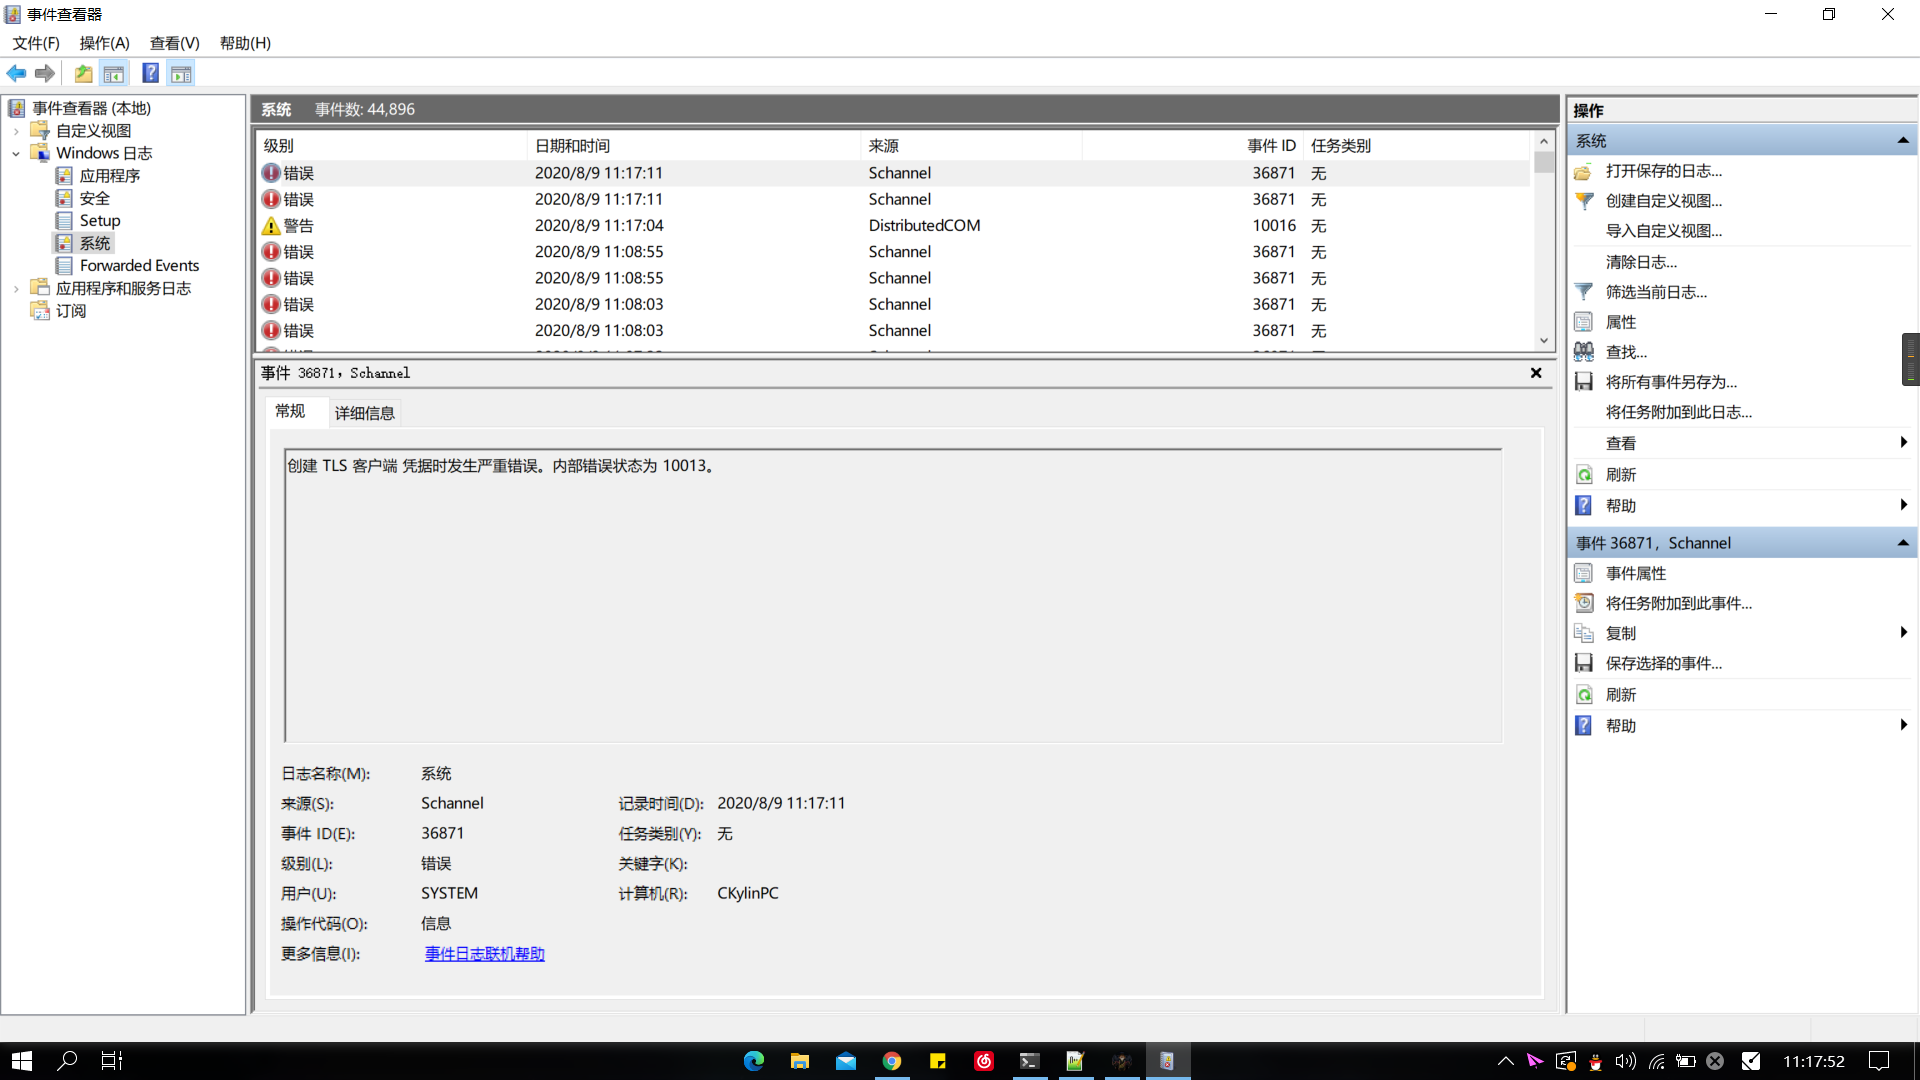Open Microsoft Edge from the taskbar
This screenshot has width=1920, height=1080.
754,1061
